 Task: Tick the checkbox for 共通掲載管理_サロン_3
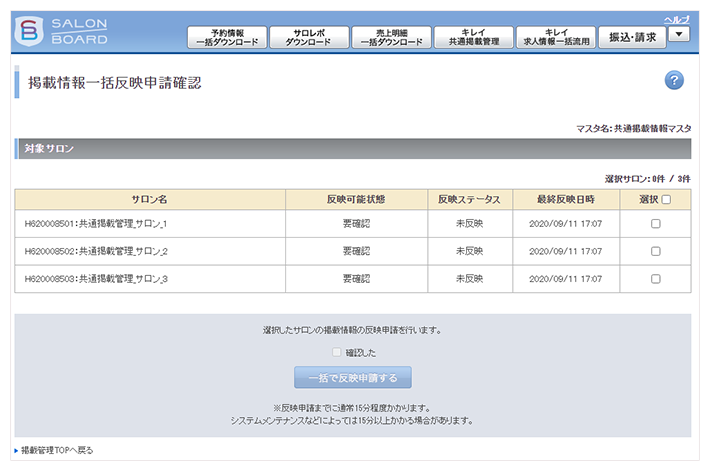[656, 279]
